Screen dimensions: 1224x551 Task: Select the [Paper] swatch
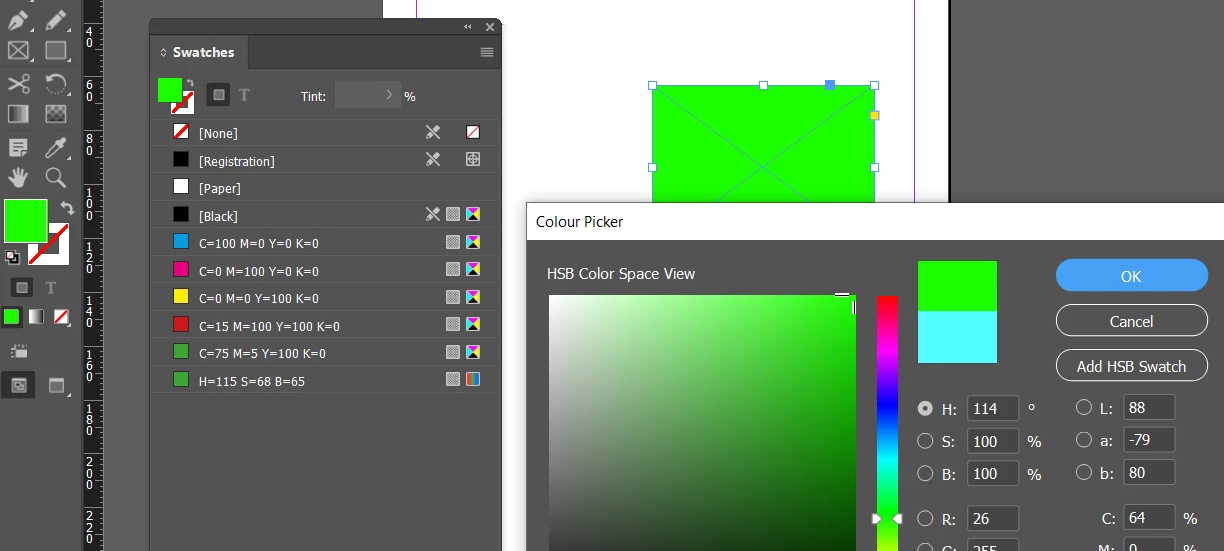(325, 187)
